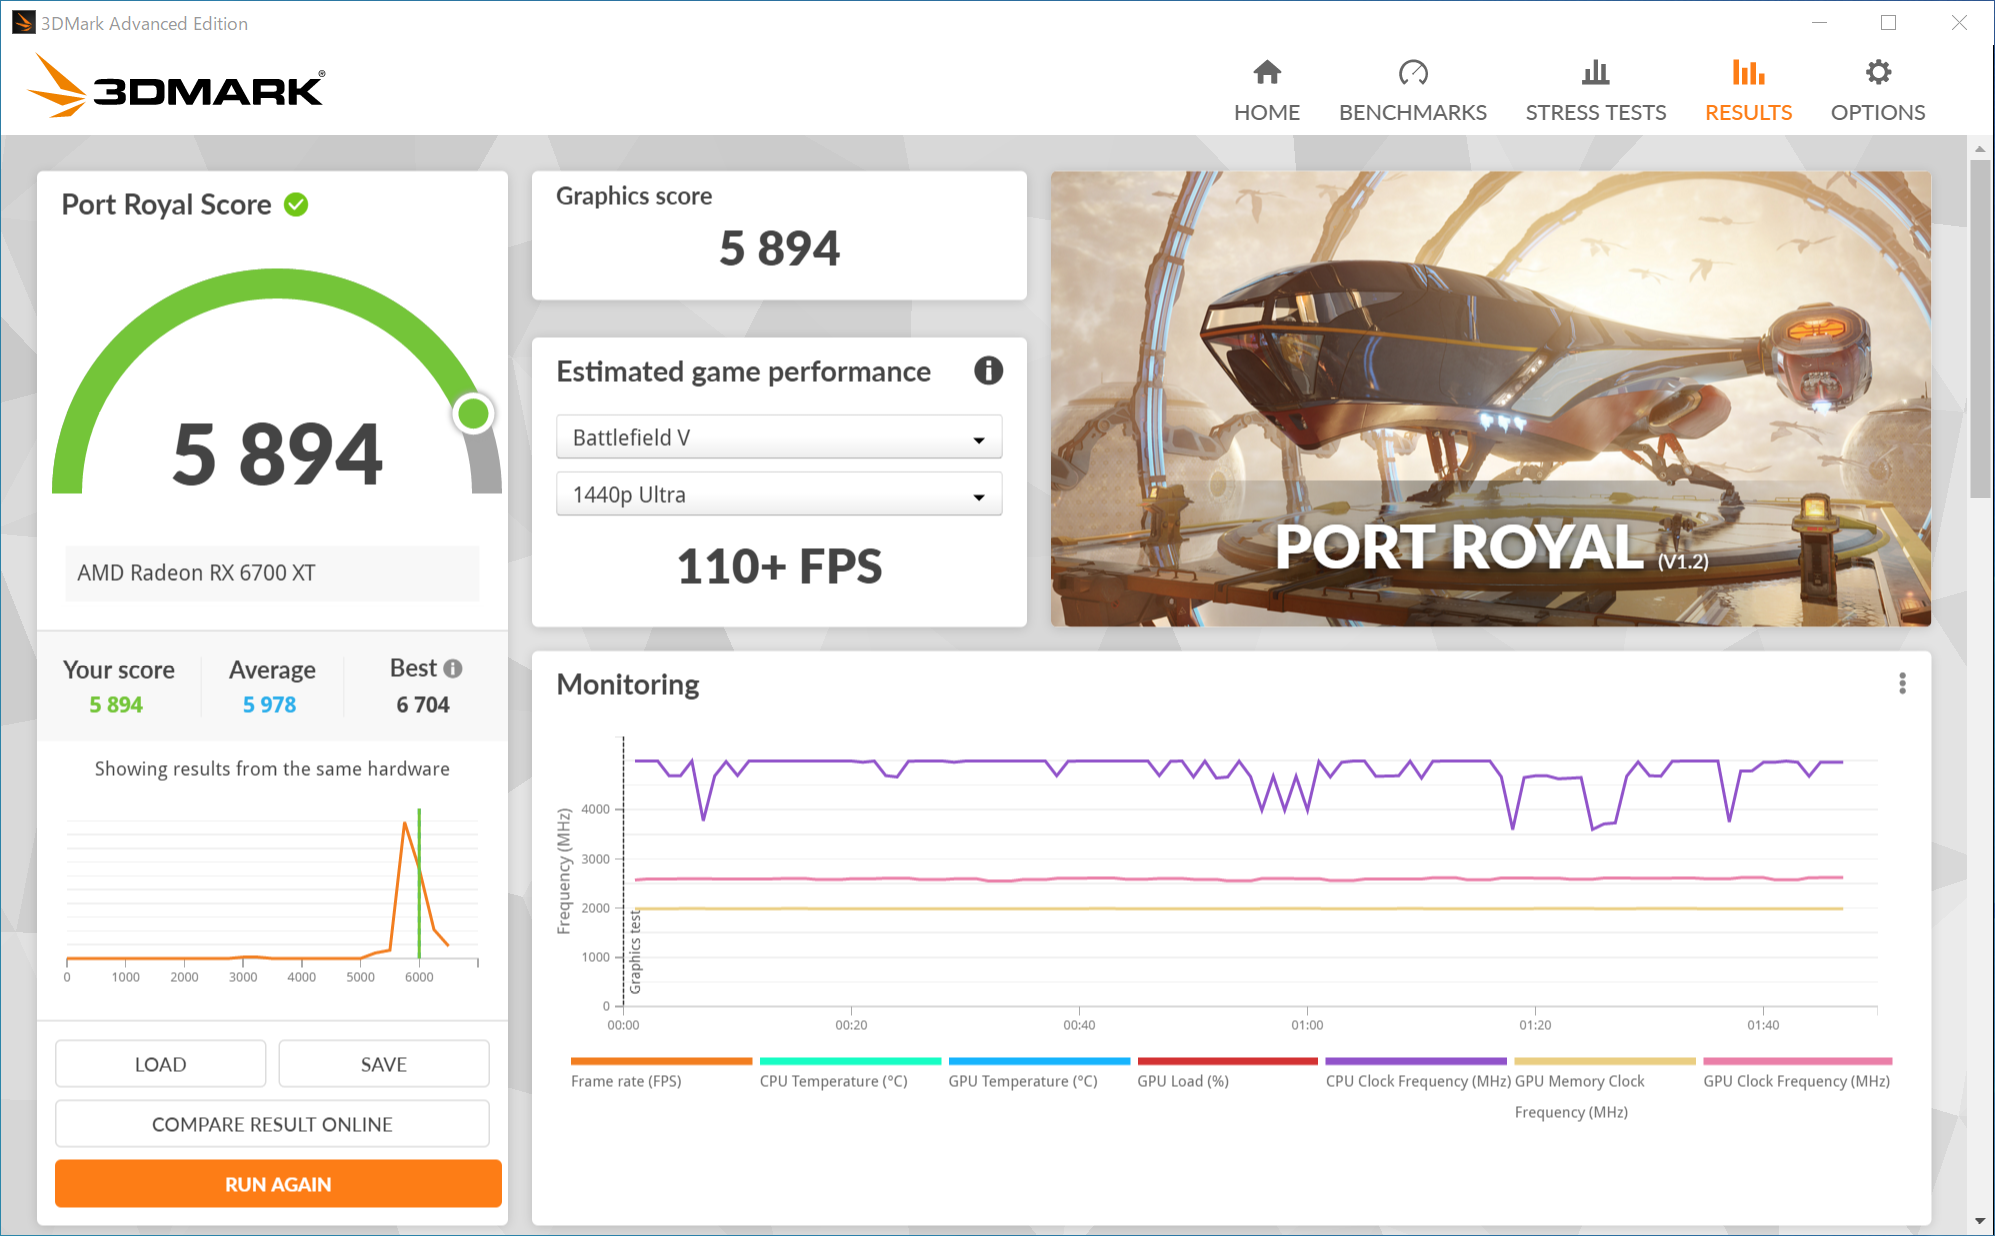Click green validation checkmark by Port Royal Score
The height and width of the screenshot is (1236, 1995).
(296, 205)
